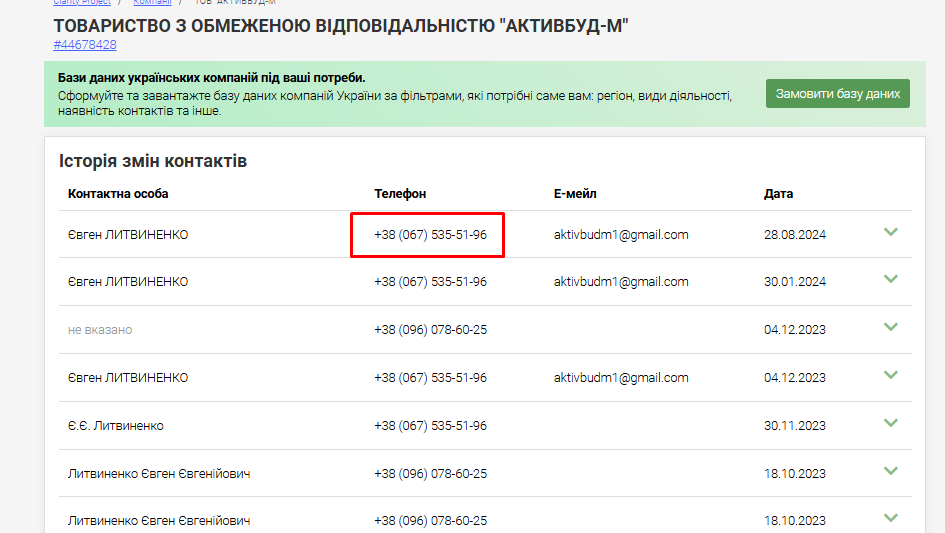Go to the Clarity Project breadcrumb link

pyautogui.click(x=82, y=3)
